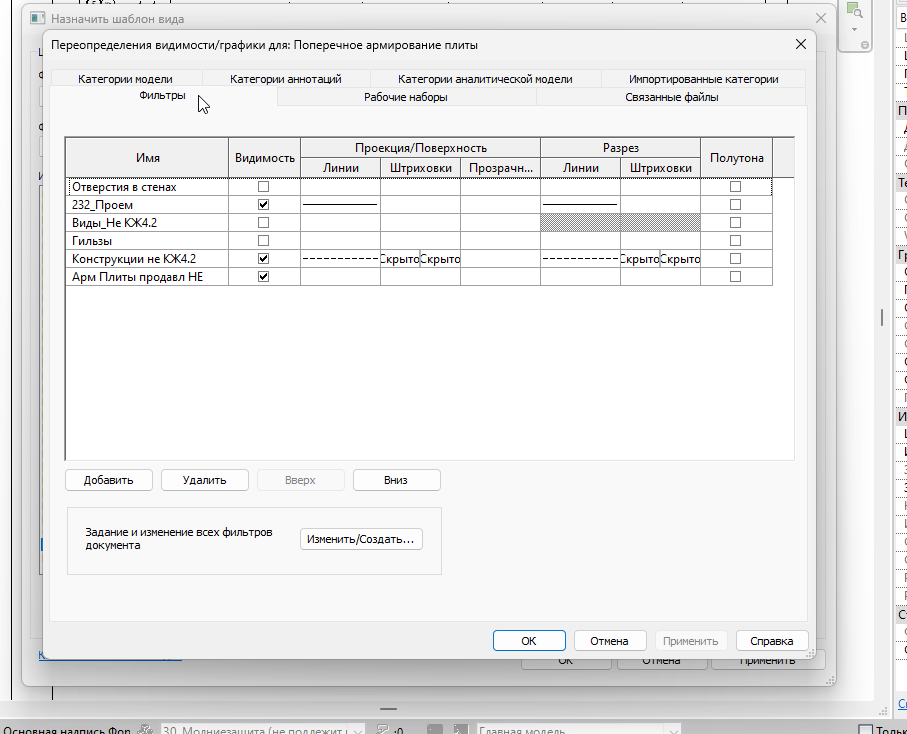Confirm with the ОК button
The width and height of the screenshot is (907, 734).
(x=529, y=641)
